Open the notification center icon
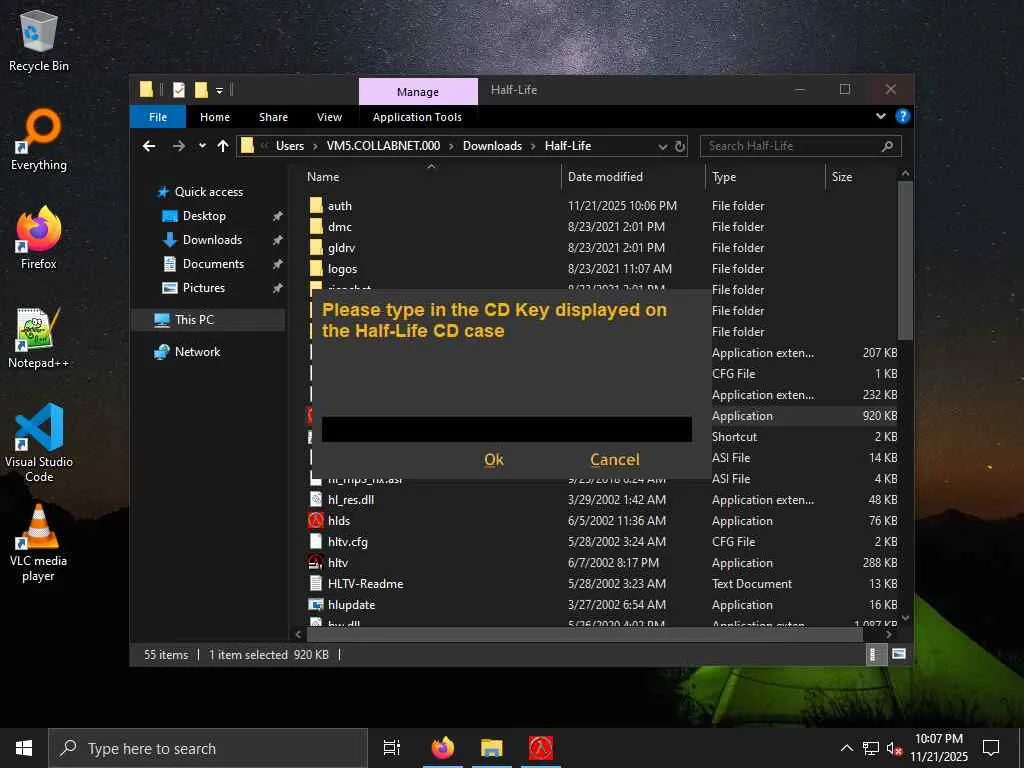 pos(991,748)
